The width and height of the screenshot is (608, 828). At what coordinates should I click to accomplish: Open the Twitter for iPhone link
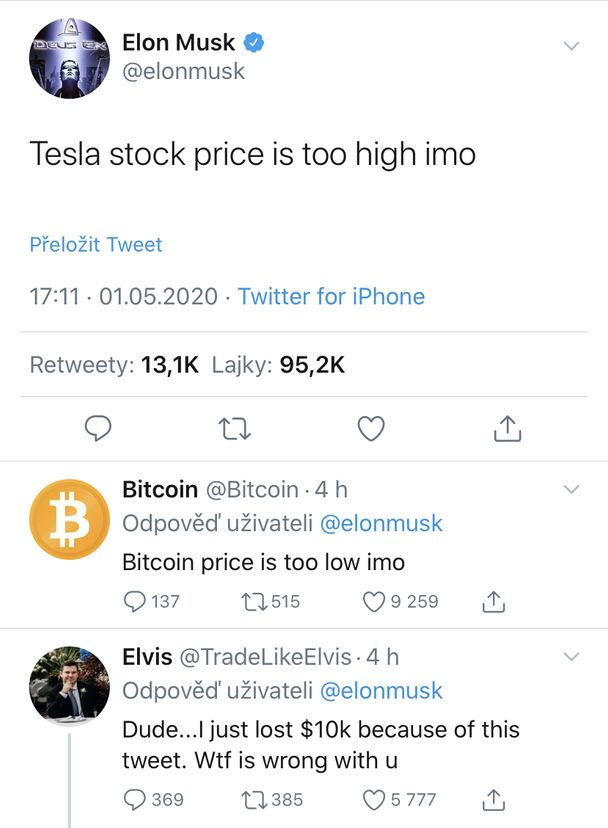click(331, 296)
